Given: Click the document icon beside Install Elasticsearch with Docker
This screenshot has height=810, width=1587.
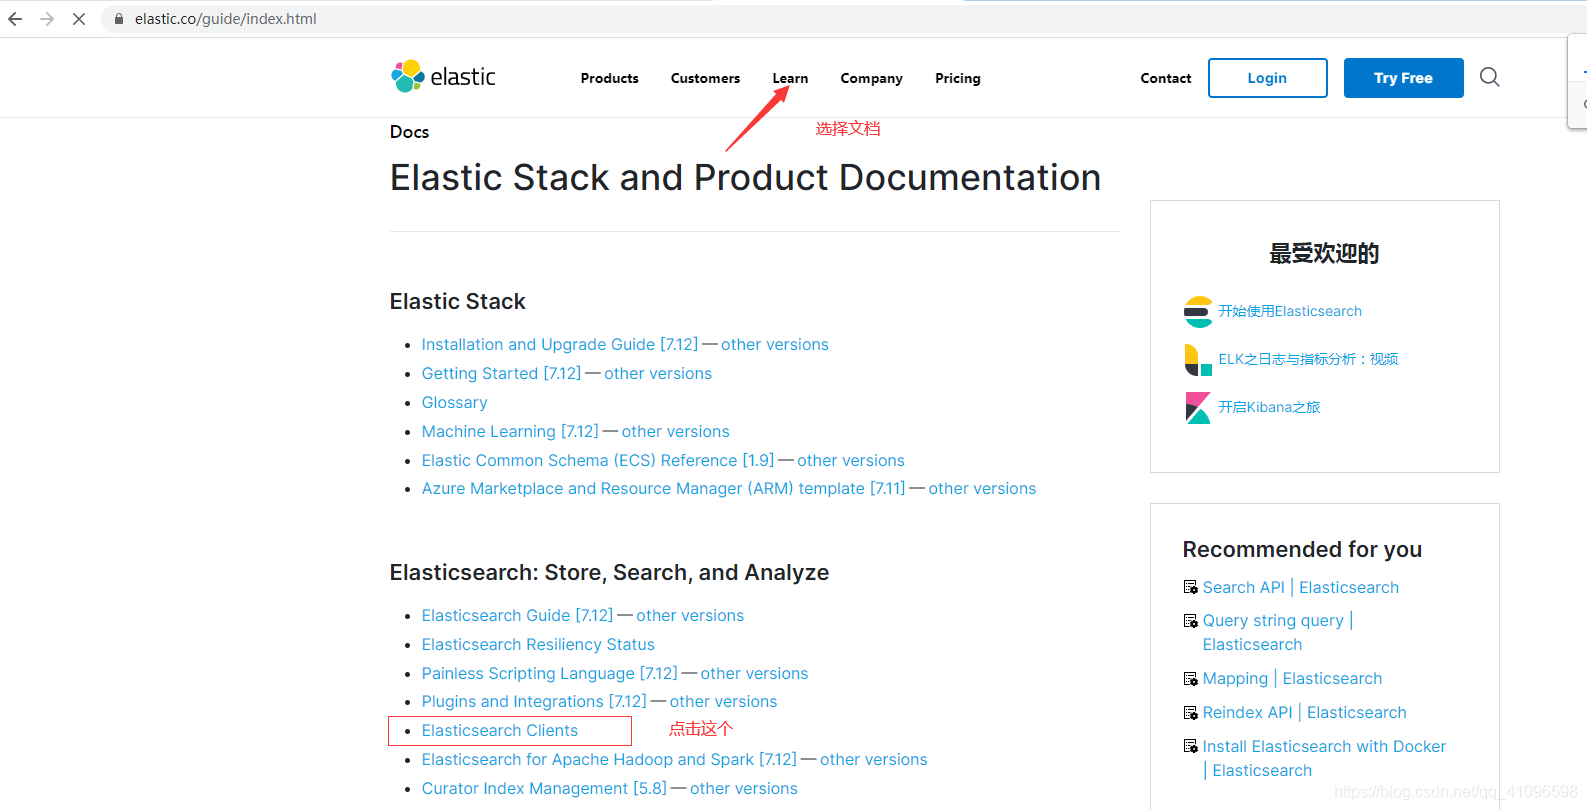Looking at the screenshot, I should pos(1190,746).
